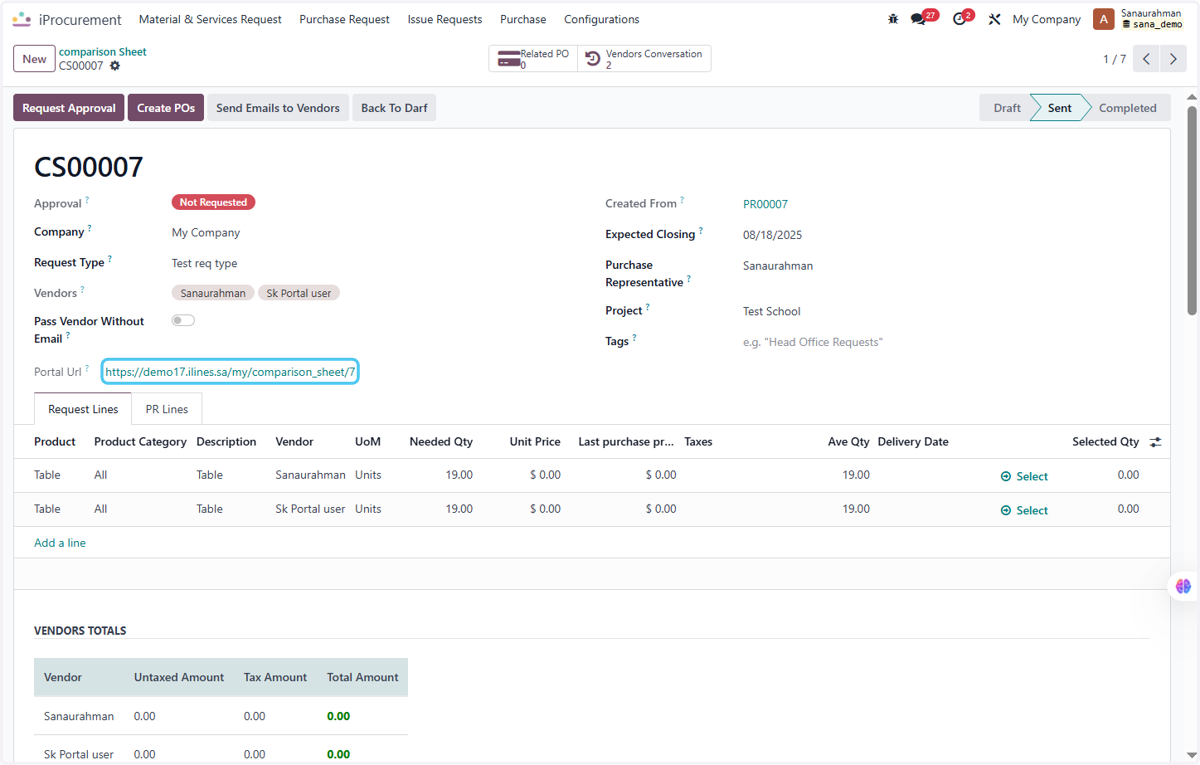Toggle Pass Vendor Without Email switch
The image size is (1200, 765).
(183, 321)
